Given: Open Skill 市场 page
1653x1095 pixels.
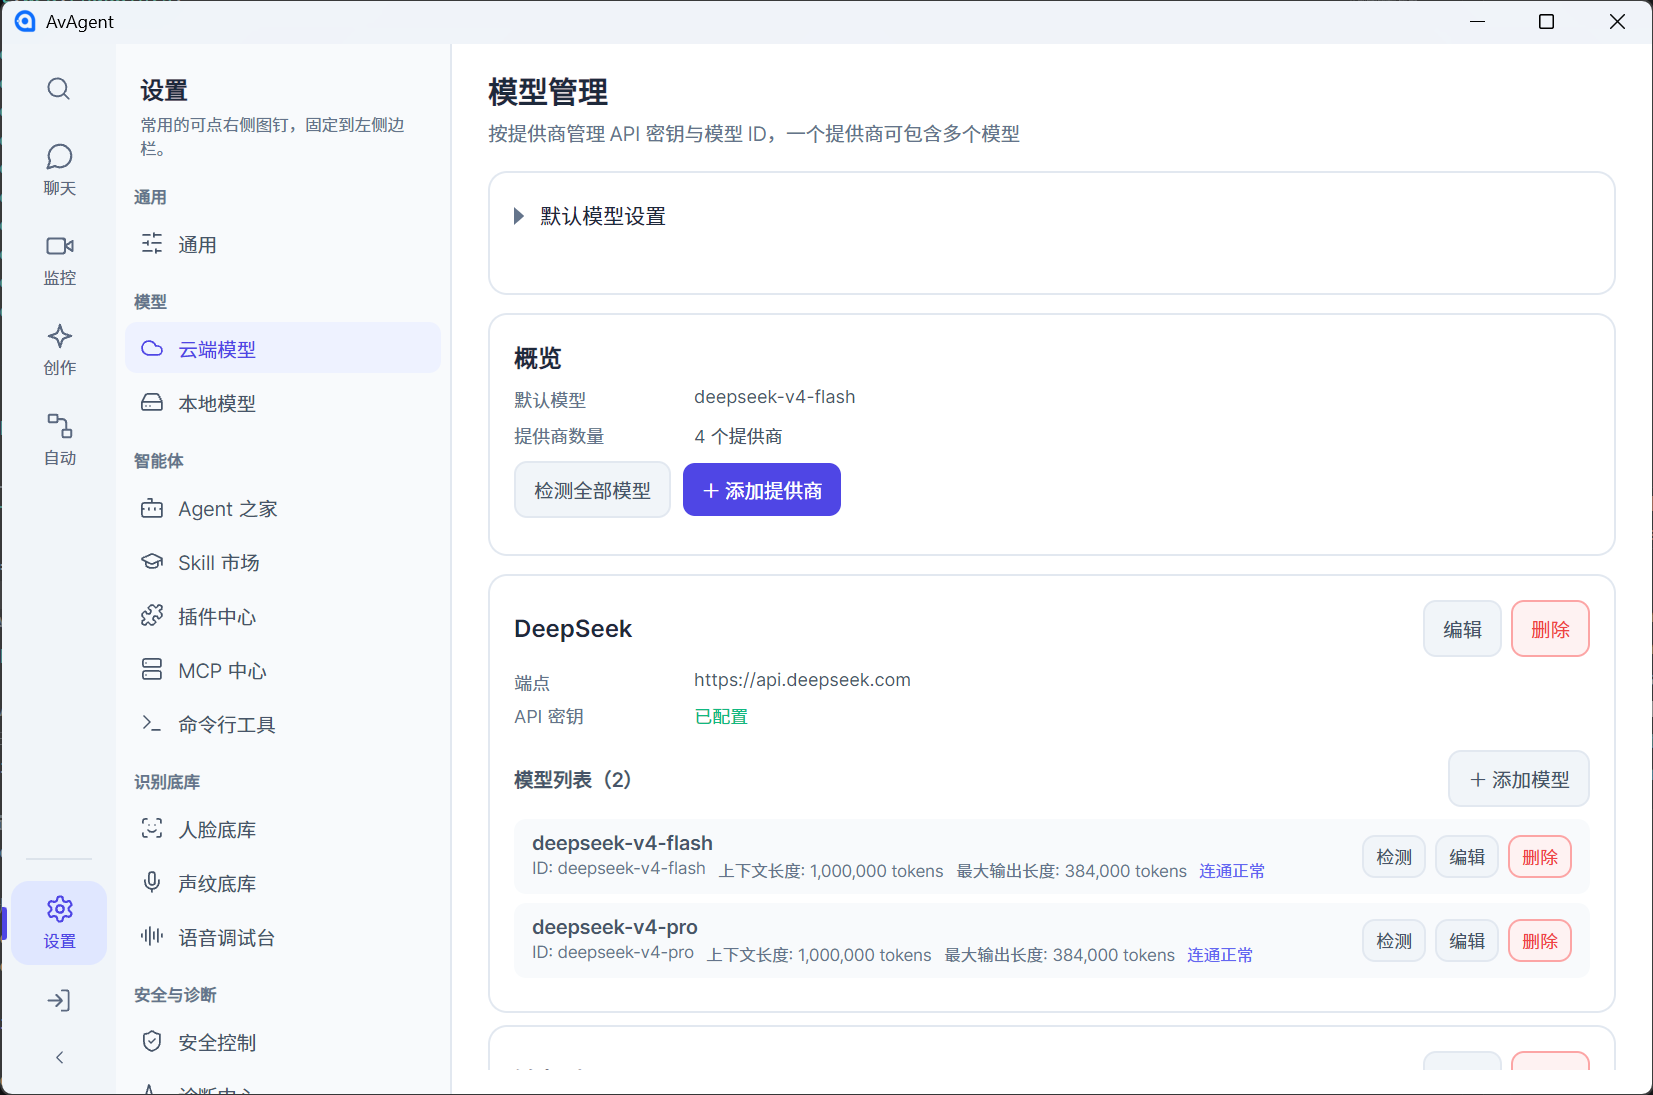Looking at the screenshot, I should tap(283, 563).
